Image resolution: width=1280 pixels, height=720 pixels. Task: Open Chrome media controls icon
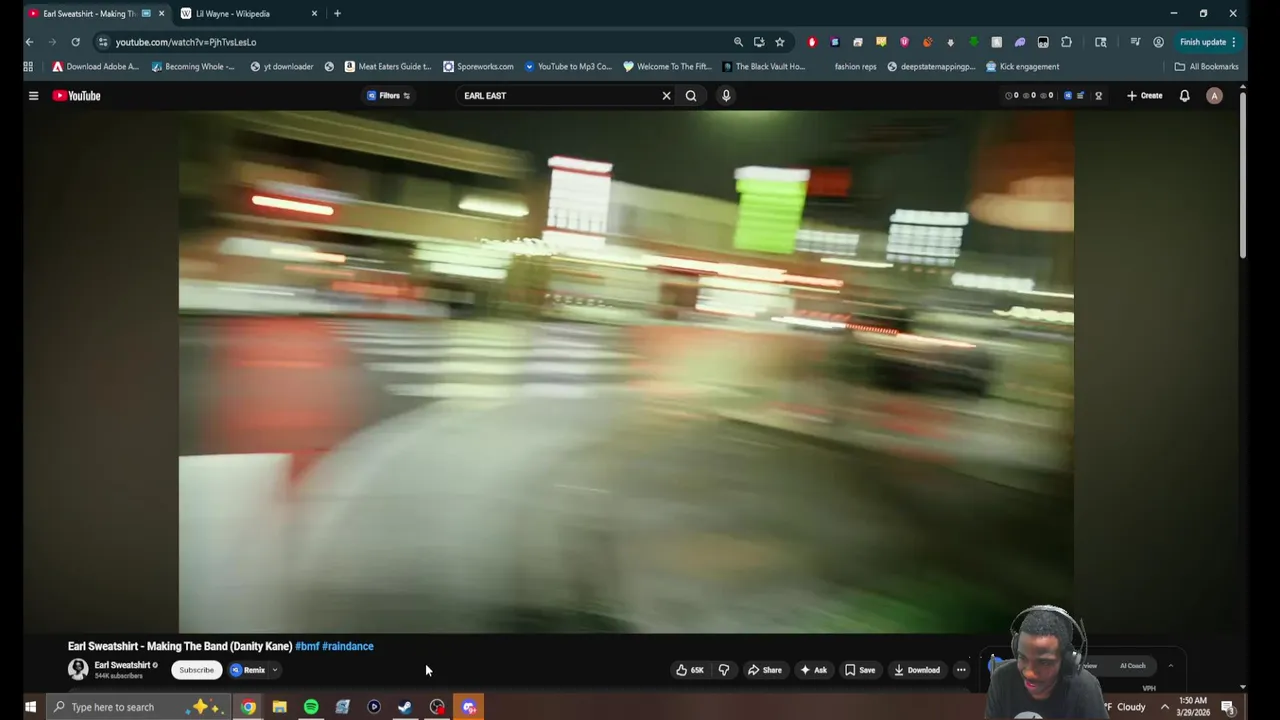tap(1135, 42)
